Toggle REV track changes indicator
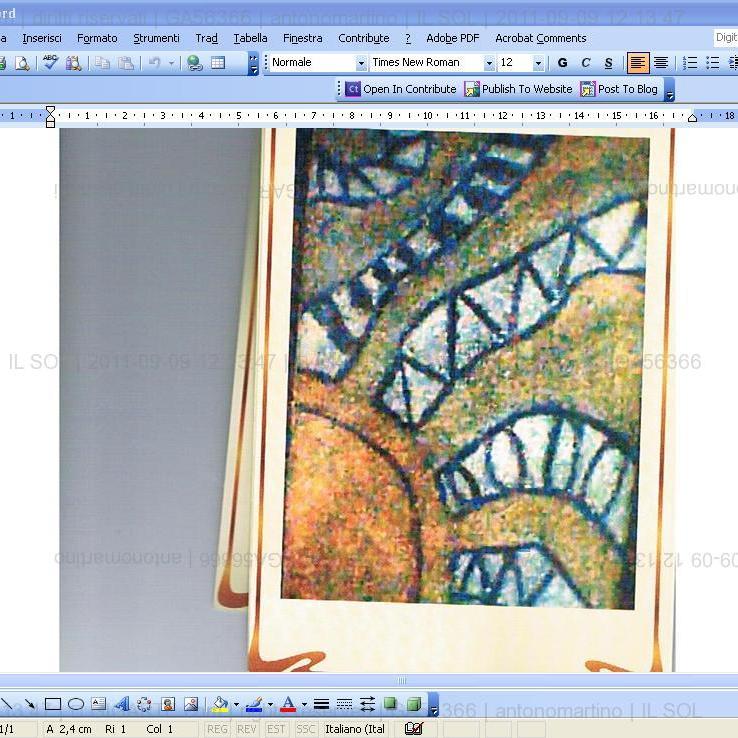Viewport: 738px width, 738px height. [246, 729]
